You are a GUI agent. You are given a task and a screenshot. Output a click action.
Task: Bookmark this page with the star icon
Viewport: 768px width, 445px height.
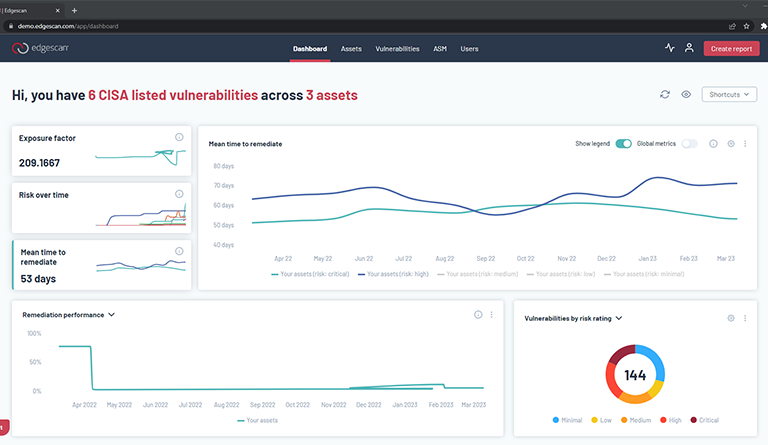point(746,26)
